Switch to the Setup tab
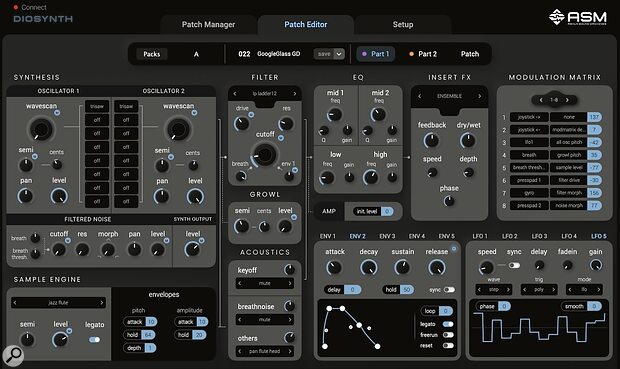 [x=403, y=25]
